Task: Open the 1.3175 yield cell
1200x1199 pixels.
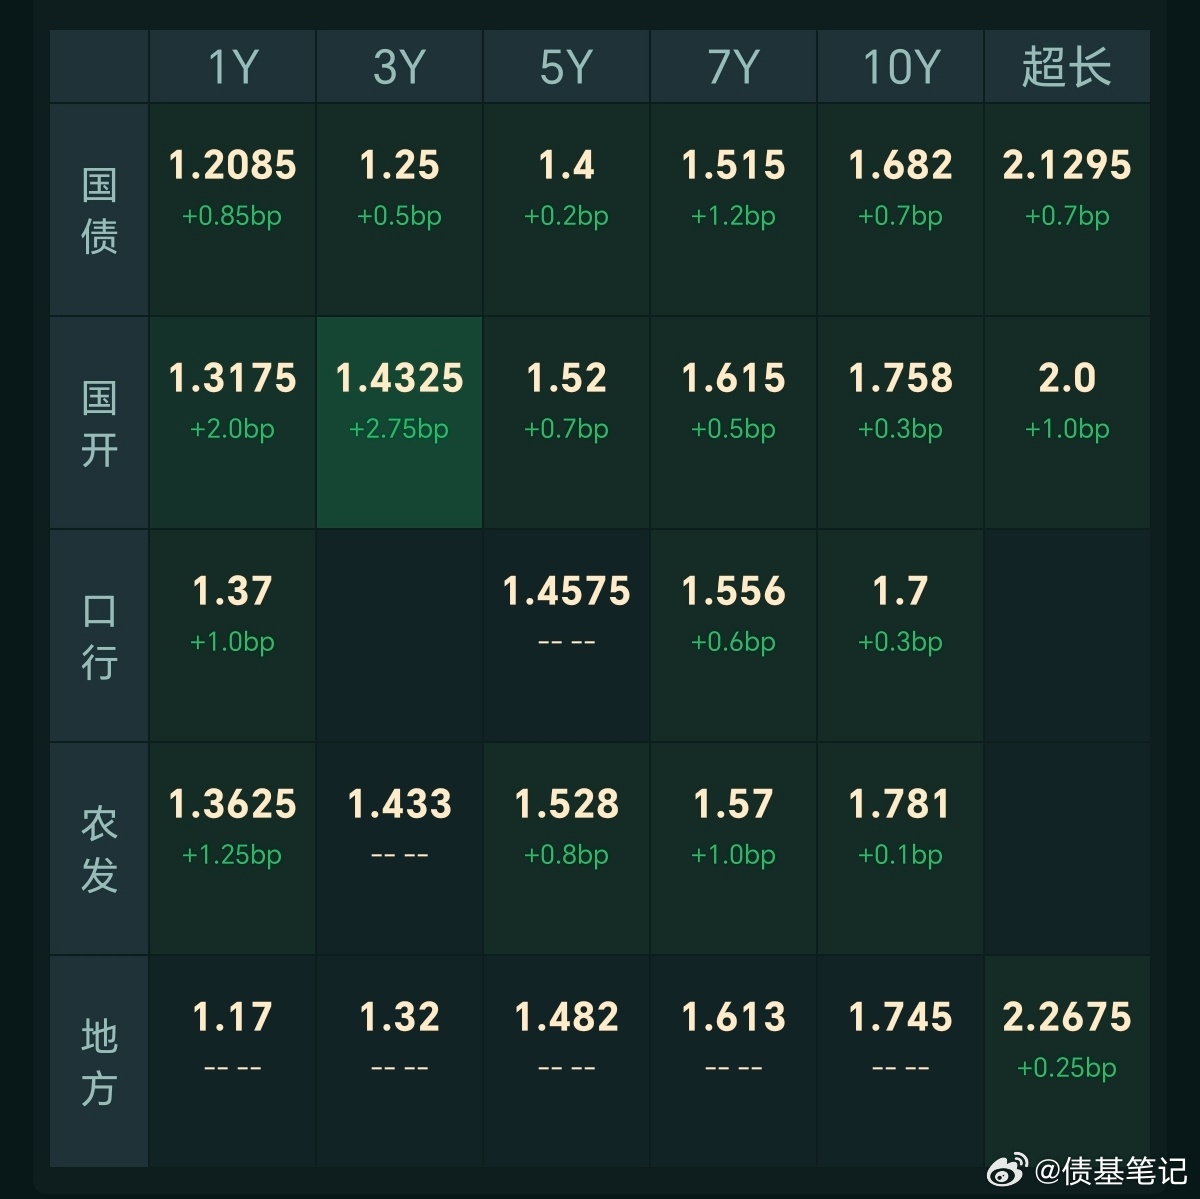Action: tap(232, 423)
